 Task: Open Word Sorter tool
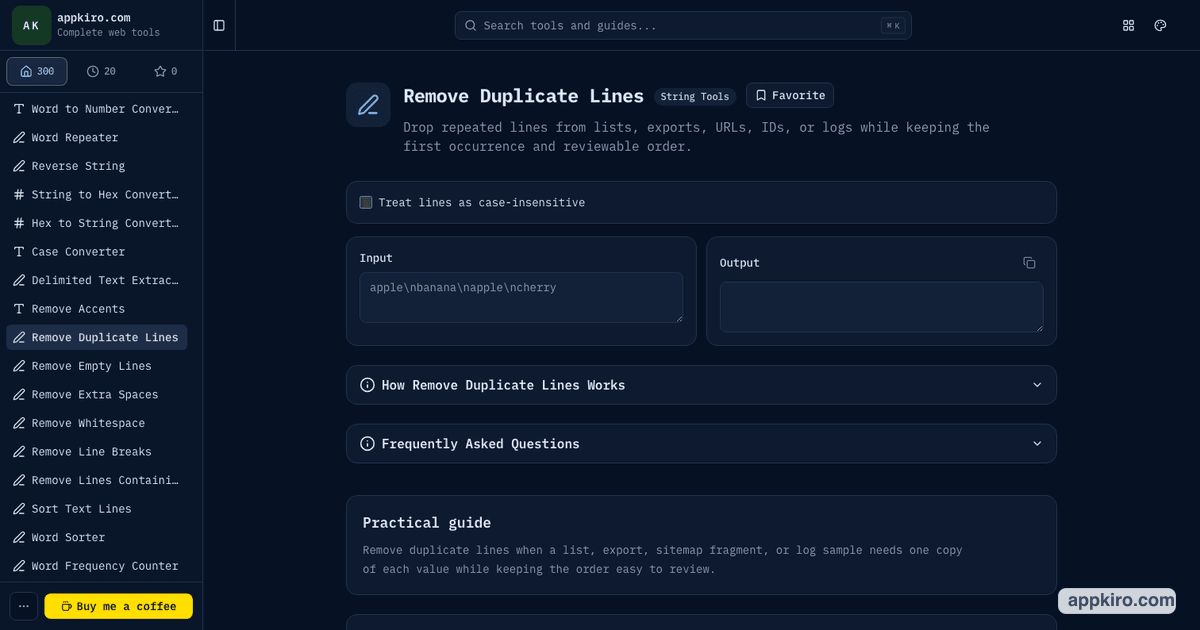[97, 538]
